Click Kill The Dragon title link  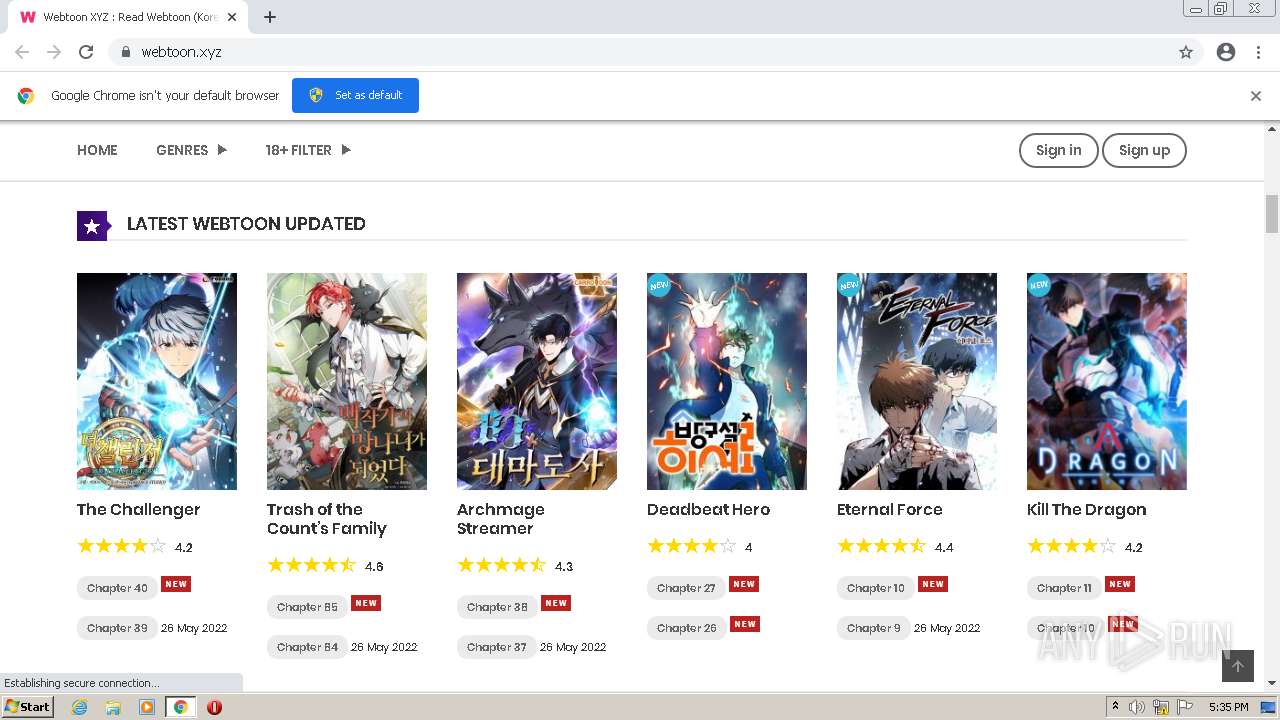tap(1086, 510)
